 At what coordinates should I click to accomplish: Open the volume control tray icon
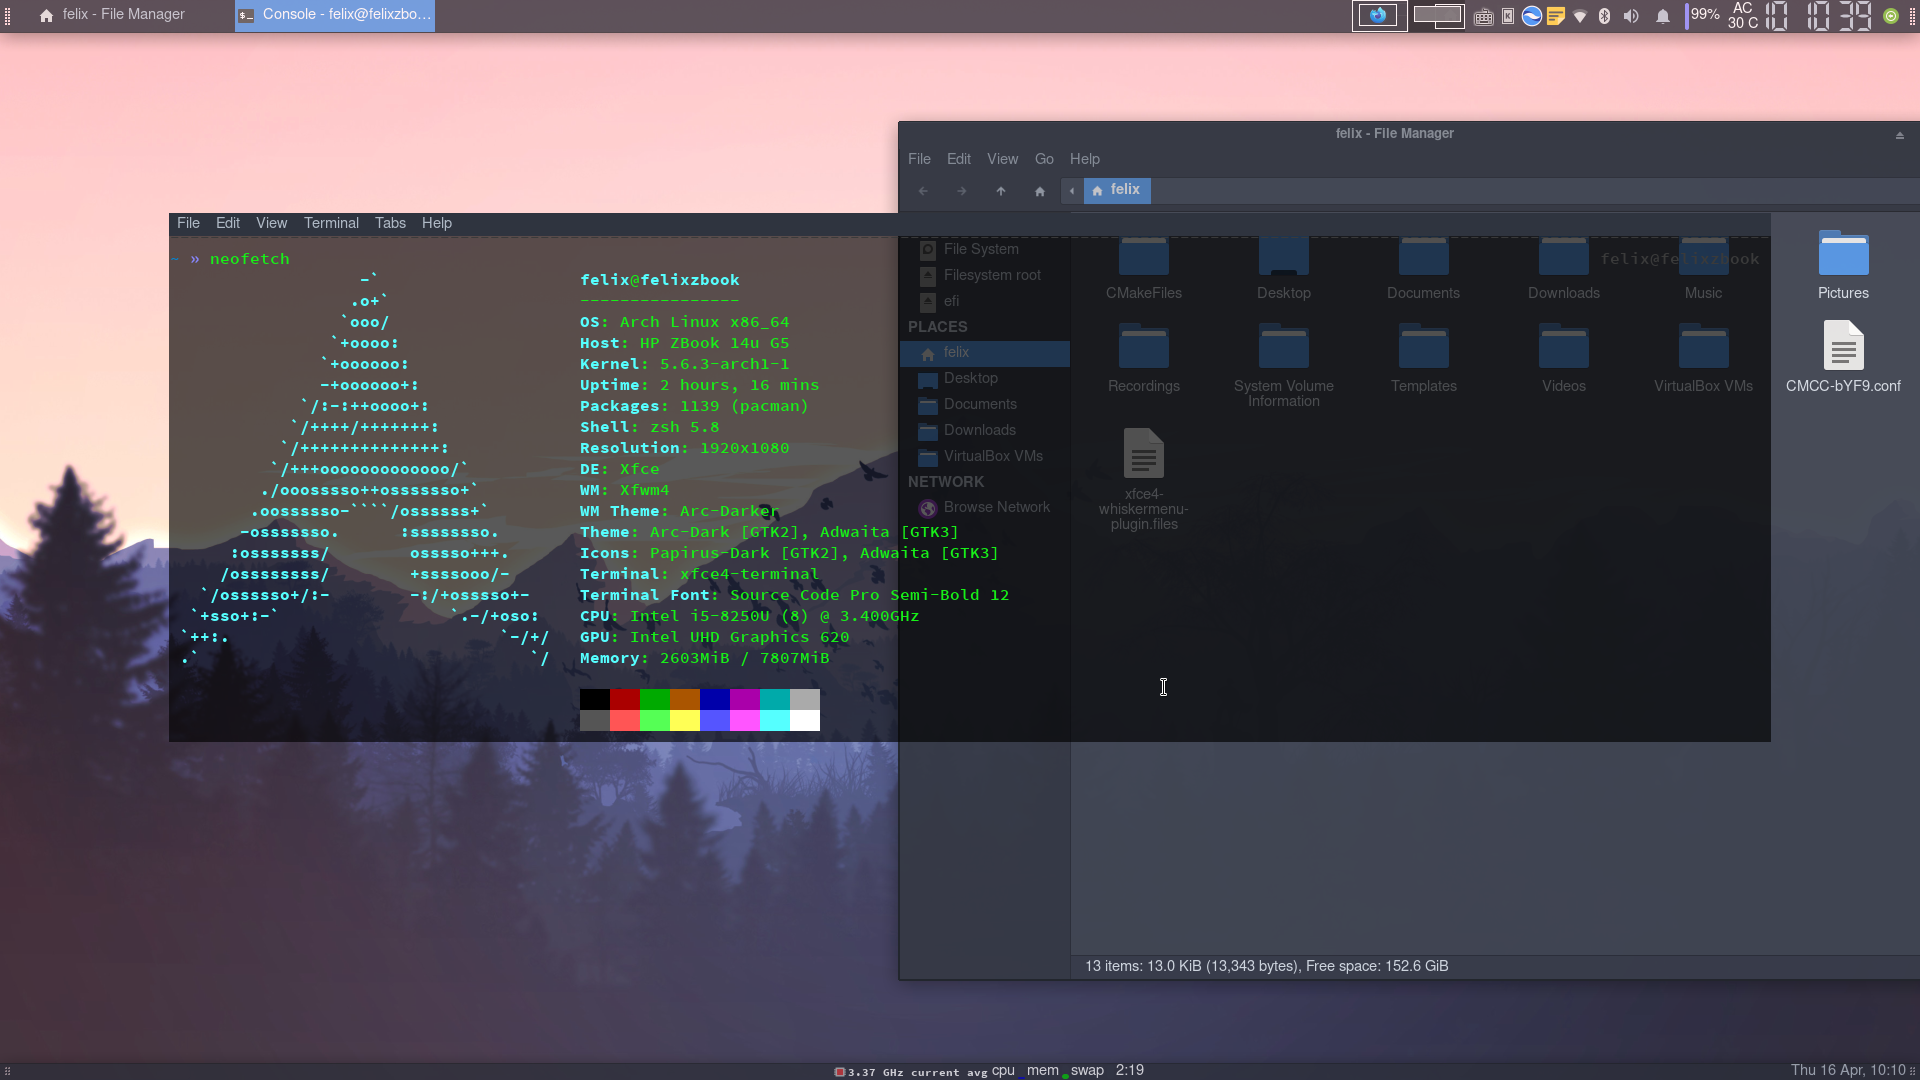tap(1631, 16)
